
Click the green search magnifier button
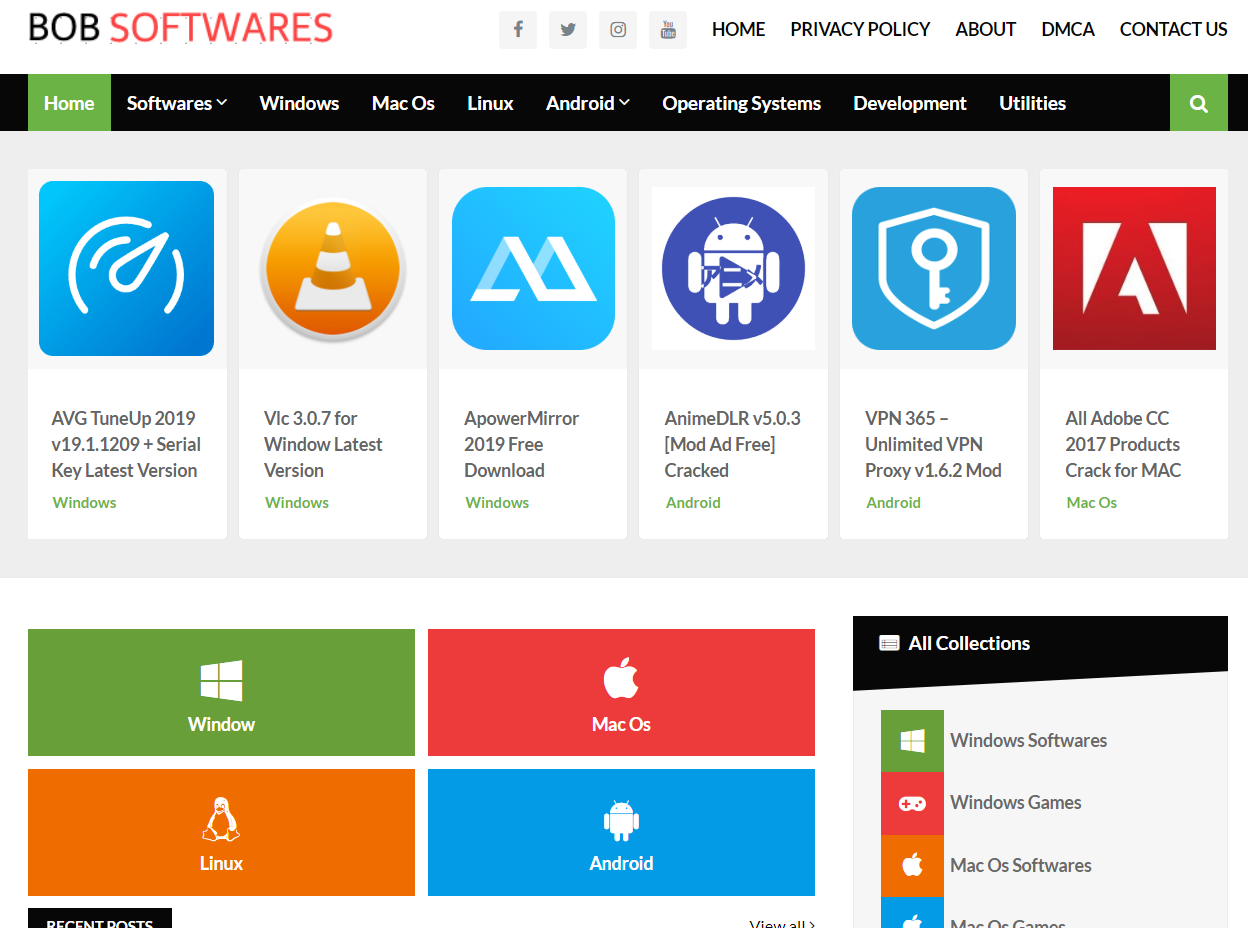click(1199, 103)
